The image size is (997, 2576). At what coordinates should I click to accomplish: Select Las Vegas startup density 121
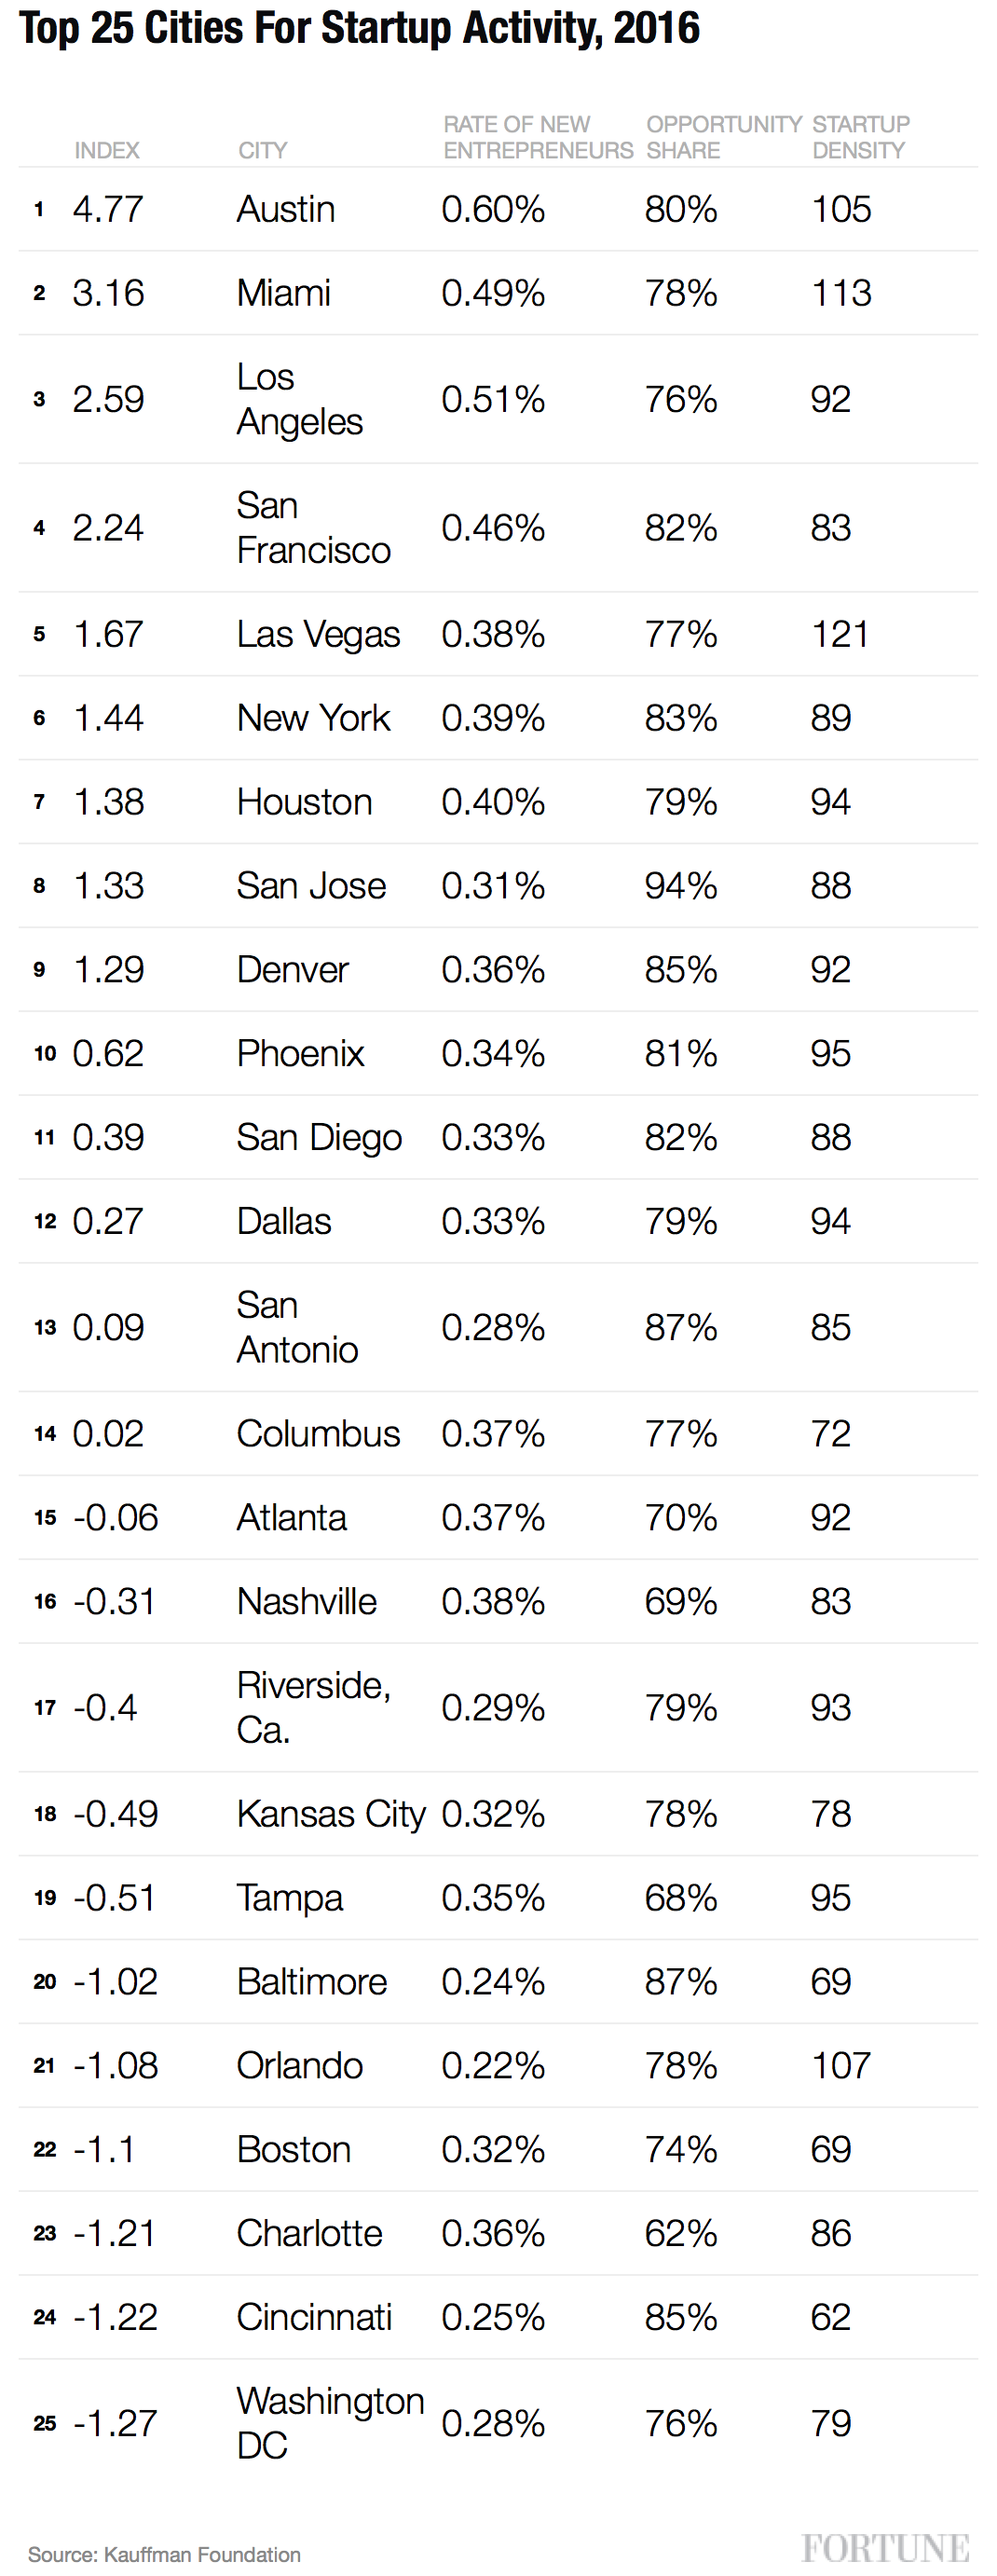(839, 634)
